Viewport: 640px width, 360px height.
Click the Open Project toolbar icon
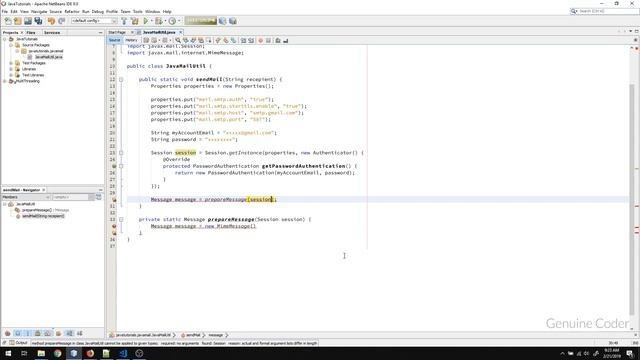28,21
